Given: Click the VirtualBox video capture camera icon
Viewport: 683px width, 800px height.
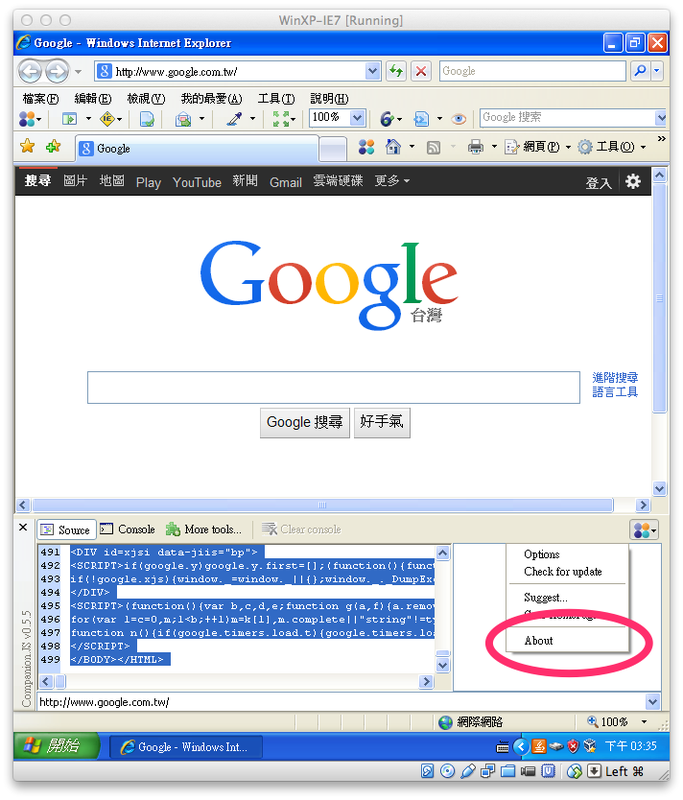Looking at the screenshot, I should click(528, 771).
